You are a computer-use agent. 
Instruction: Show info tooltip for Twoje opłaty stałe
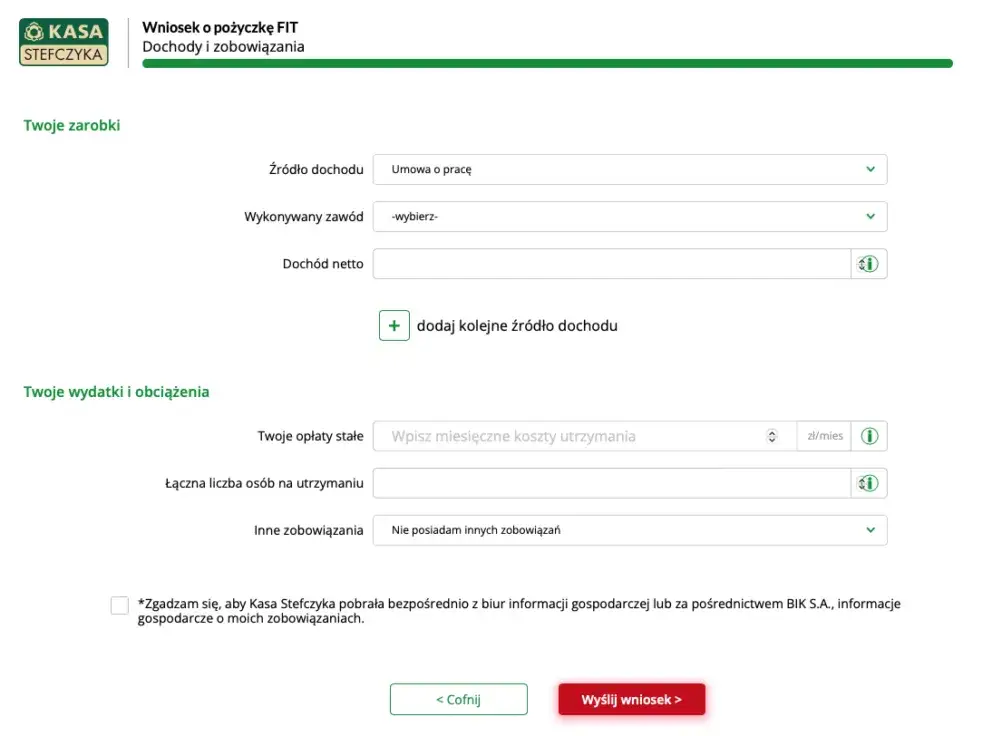click(x=869, y=436)
